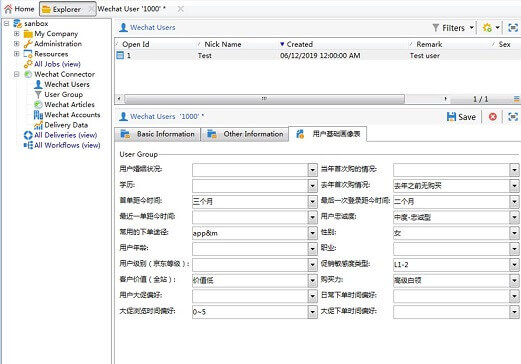The image size is (521, 364).
Task: Open the Filters menu
Action: click(452, 28)
